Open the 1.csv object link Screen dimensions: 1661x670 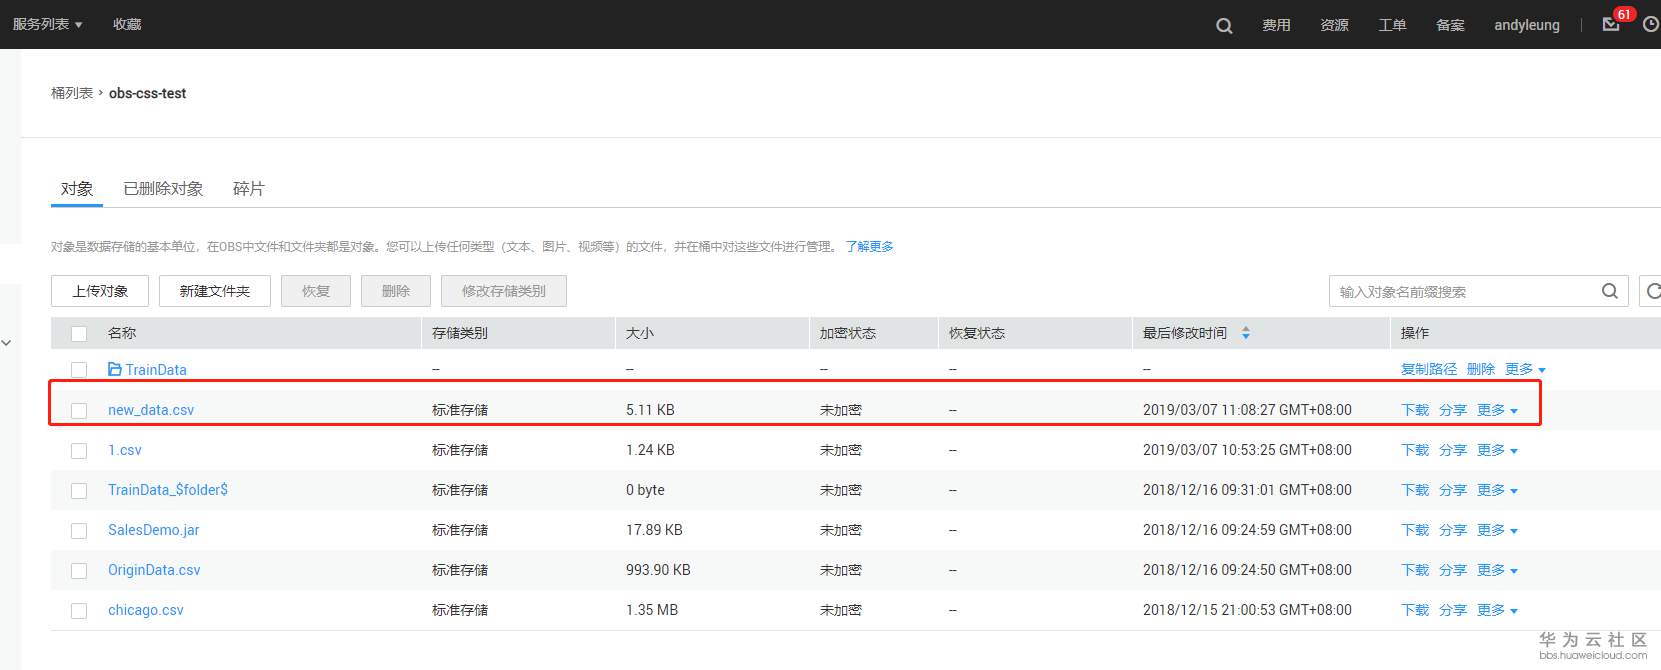[125, 450]
